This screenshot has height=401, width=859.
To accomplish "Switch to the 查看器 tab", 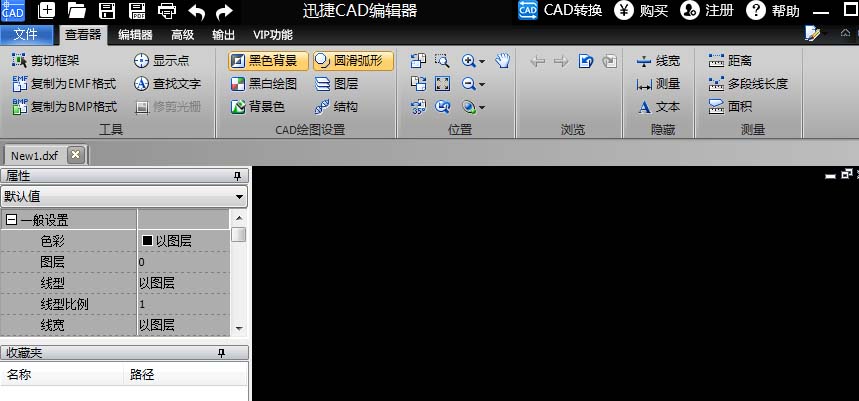I will (x=83, y=35).
